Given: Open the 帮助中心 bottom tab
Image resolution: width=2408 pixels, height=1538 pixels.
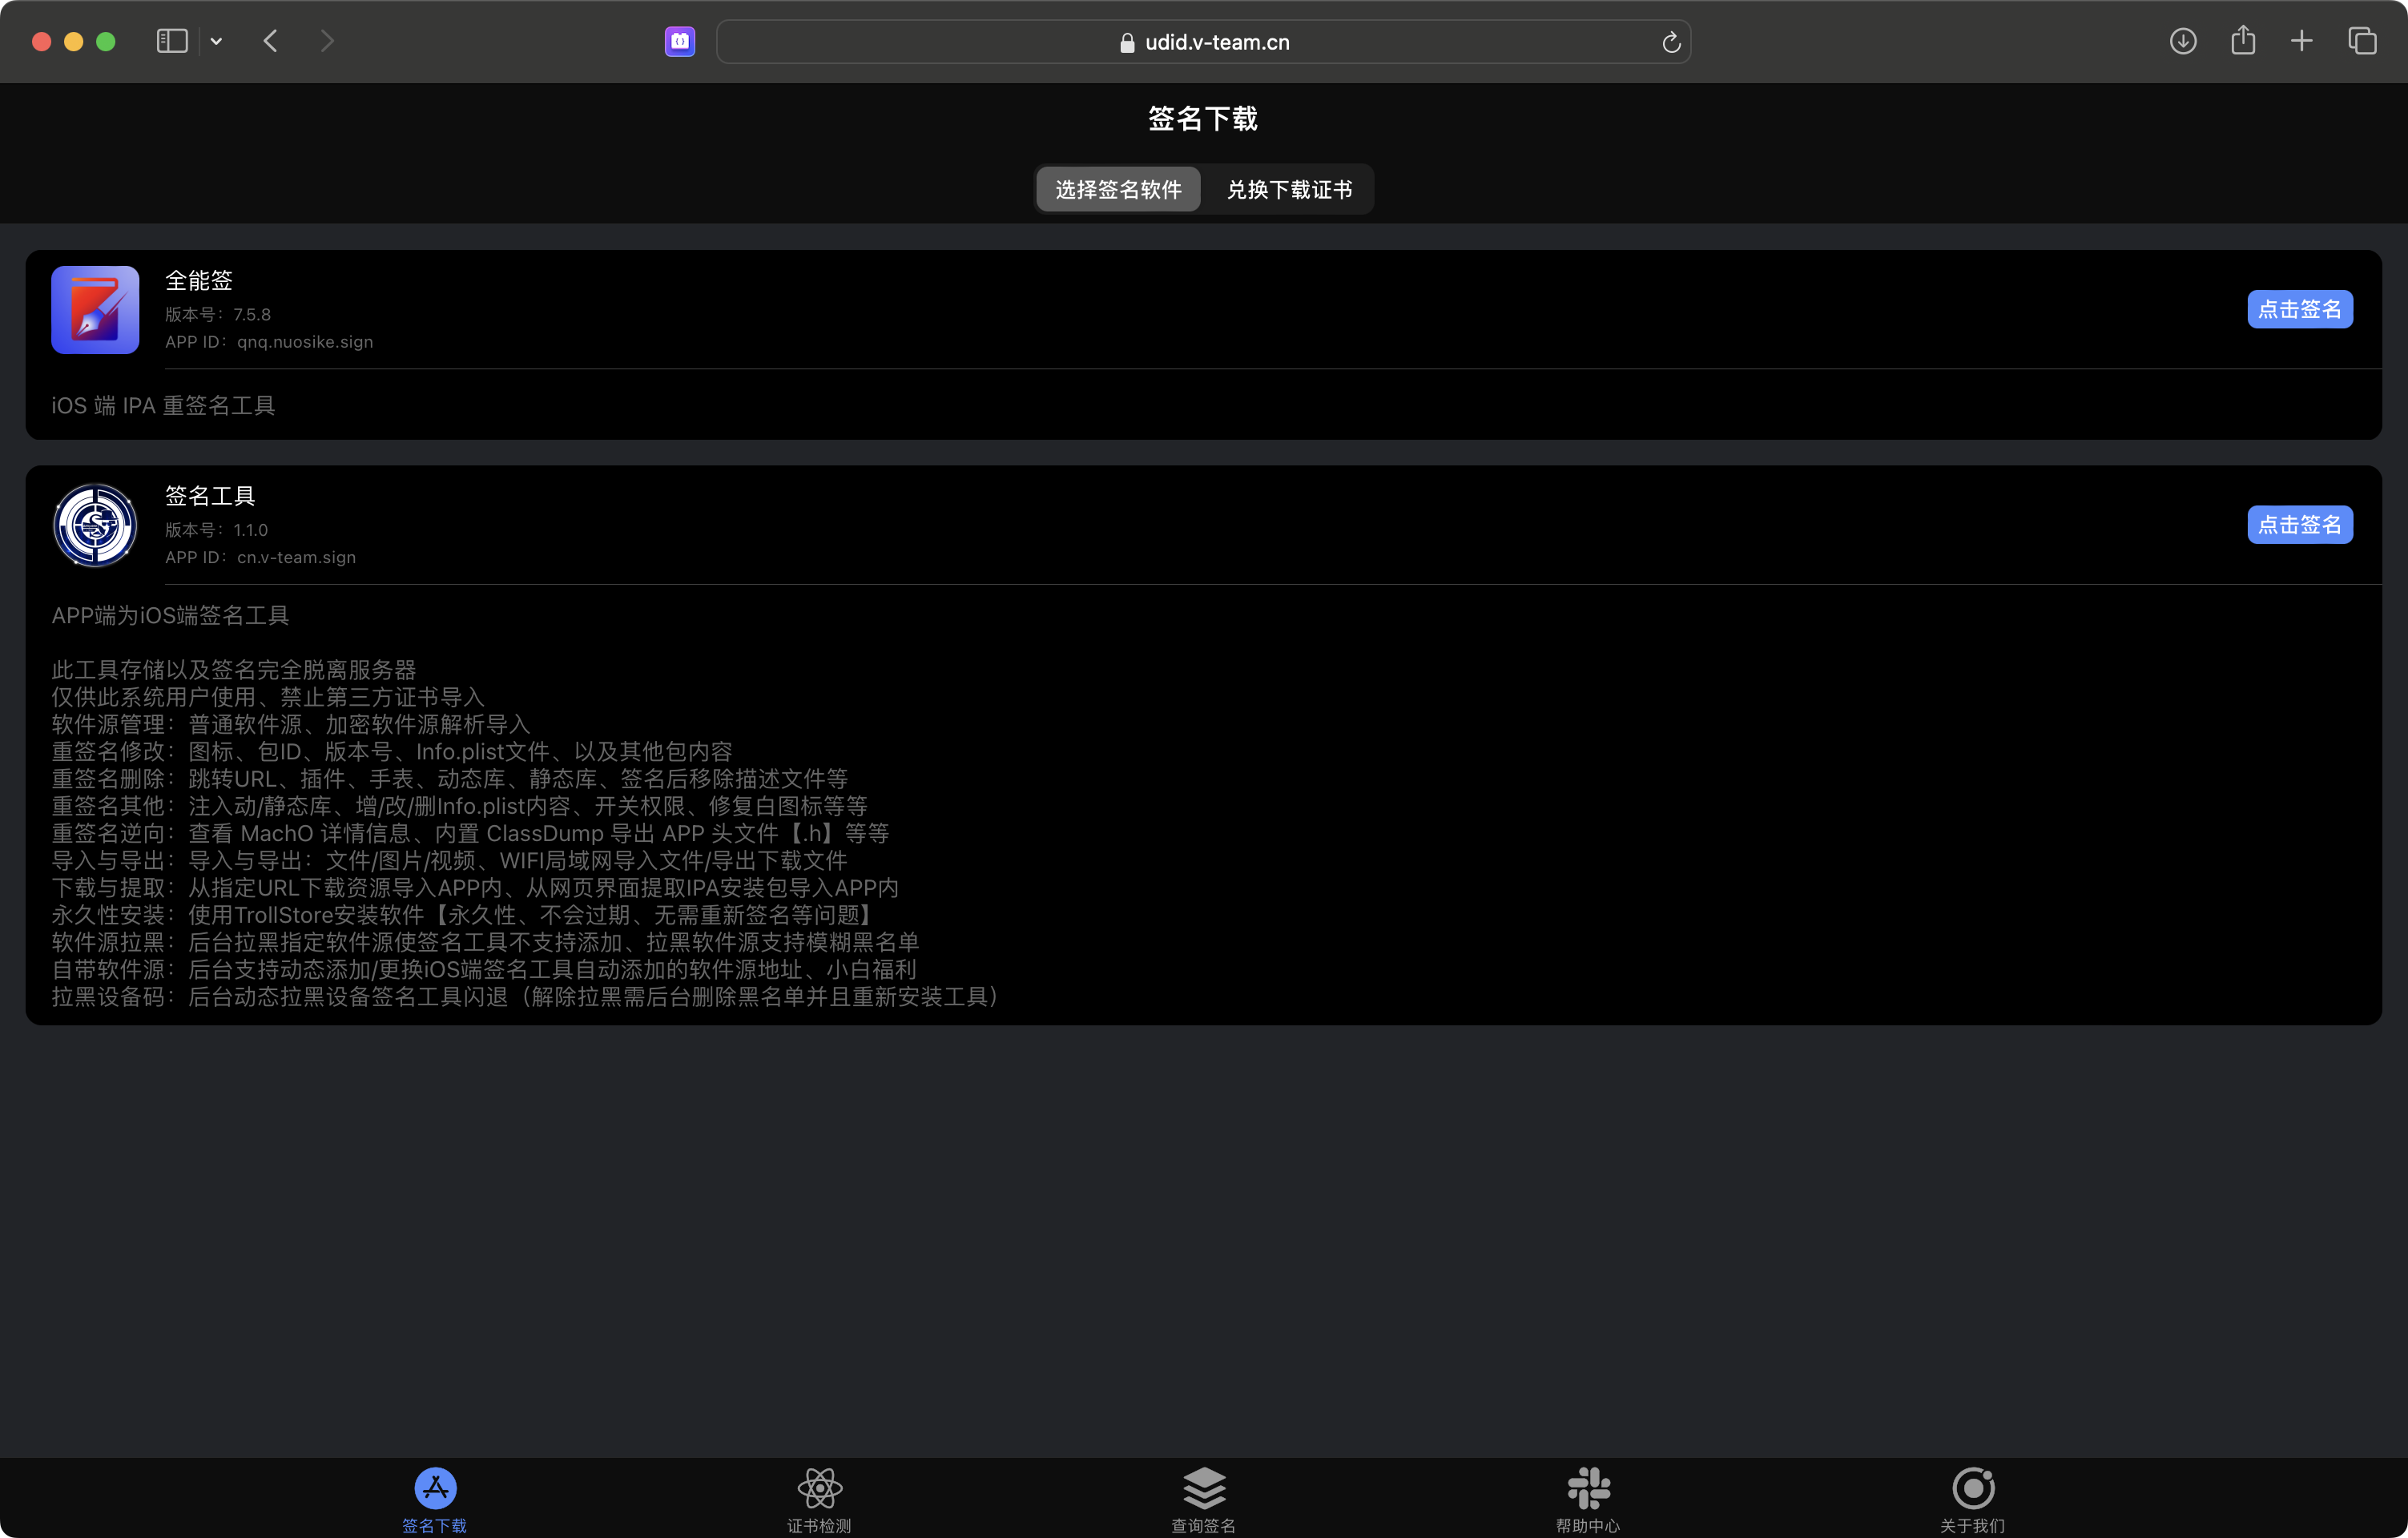Looking at the screenshot, I should coord(1588,1499).
